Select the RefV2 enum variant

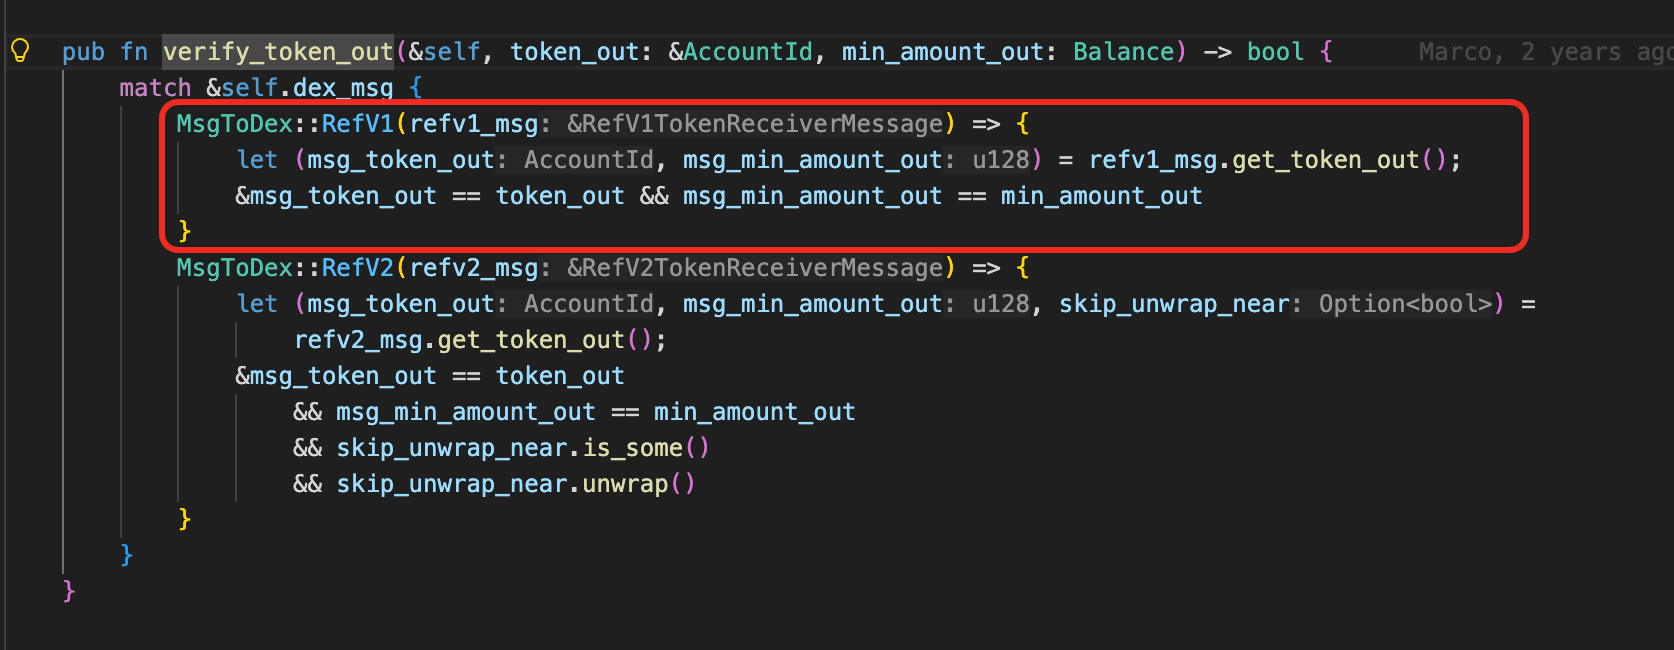(x=357, y=268)
